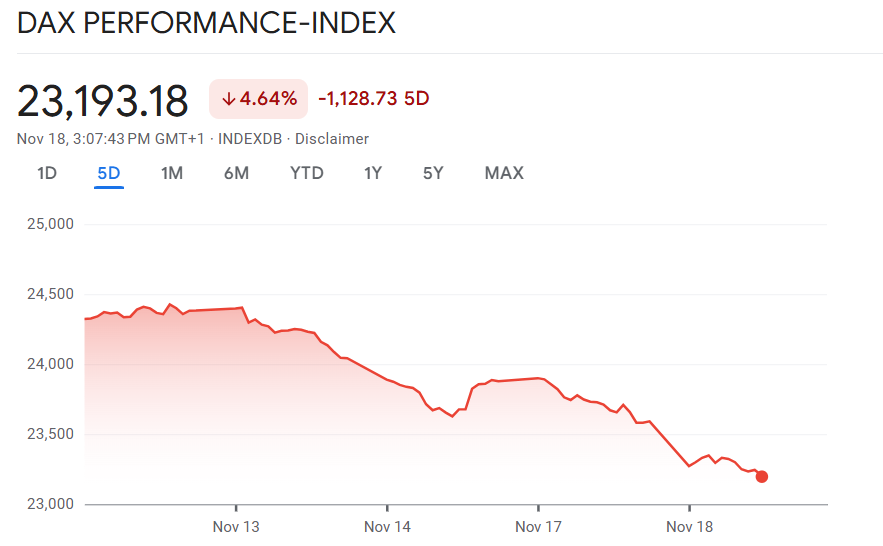
Task: Switch chart to YTD range
Action: tap(307, 173)
